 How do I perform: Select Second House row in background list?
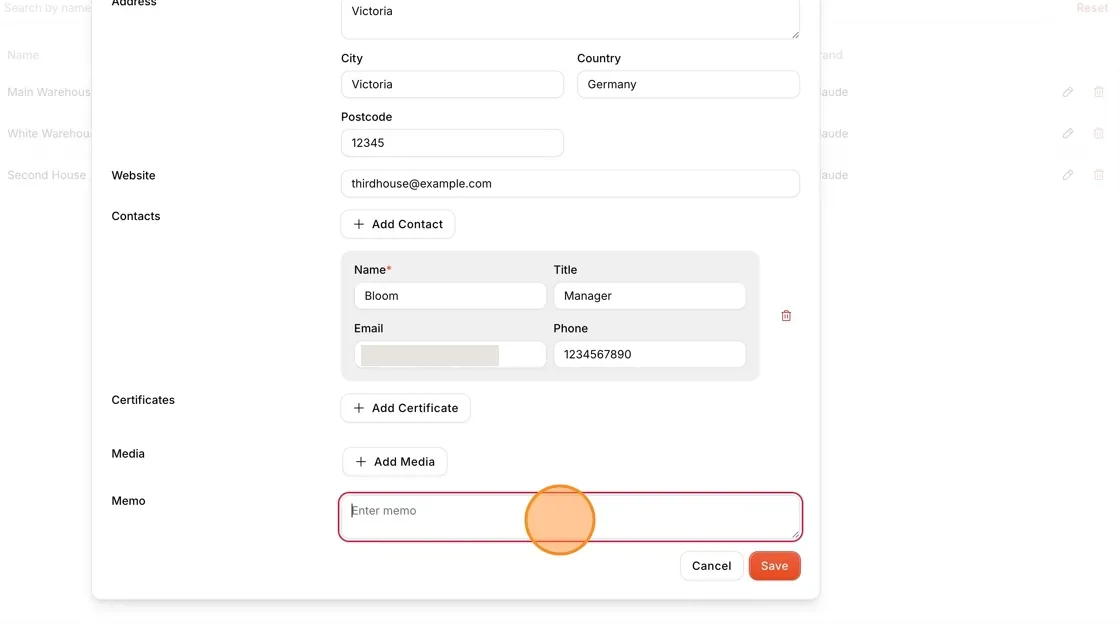pyautogui.click(x=46, y=175)
